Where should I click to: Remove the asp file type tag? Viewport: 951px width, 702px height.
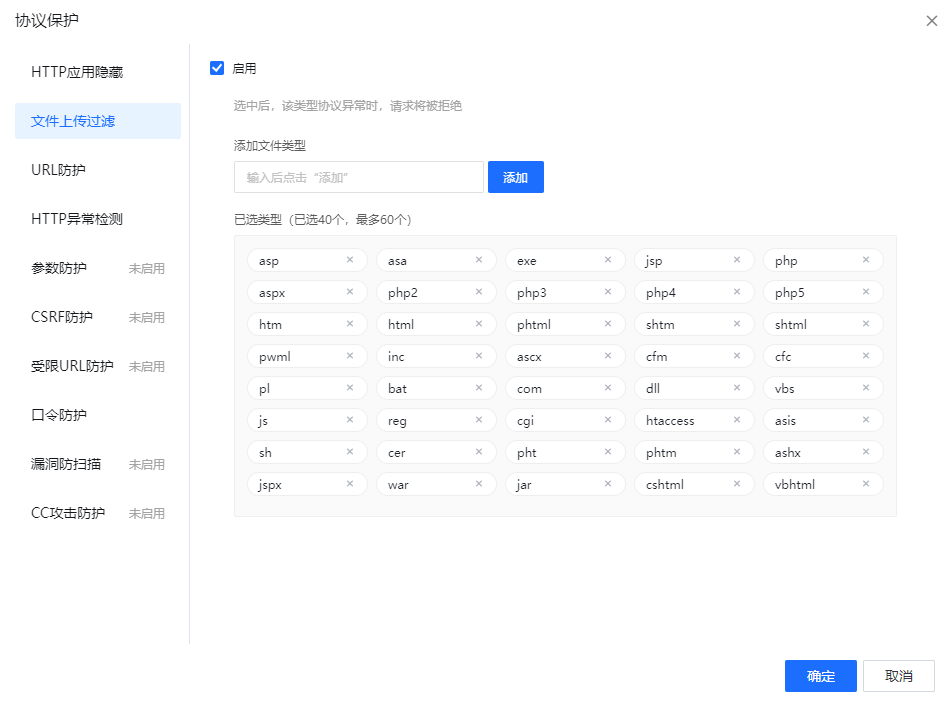point(350,260)
